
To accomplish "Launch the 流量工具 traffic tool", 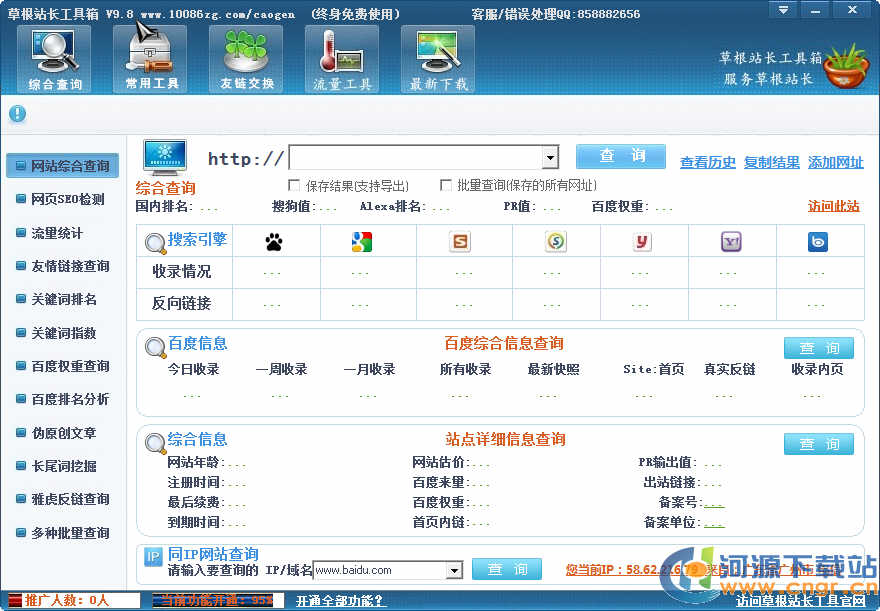I will click(x=342, y=58).
